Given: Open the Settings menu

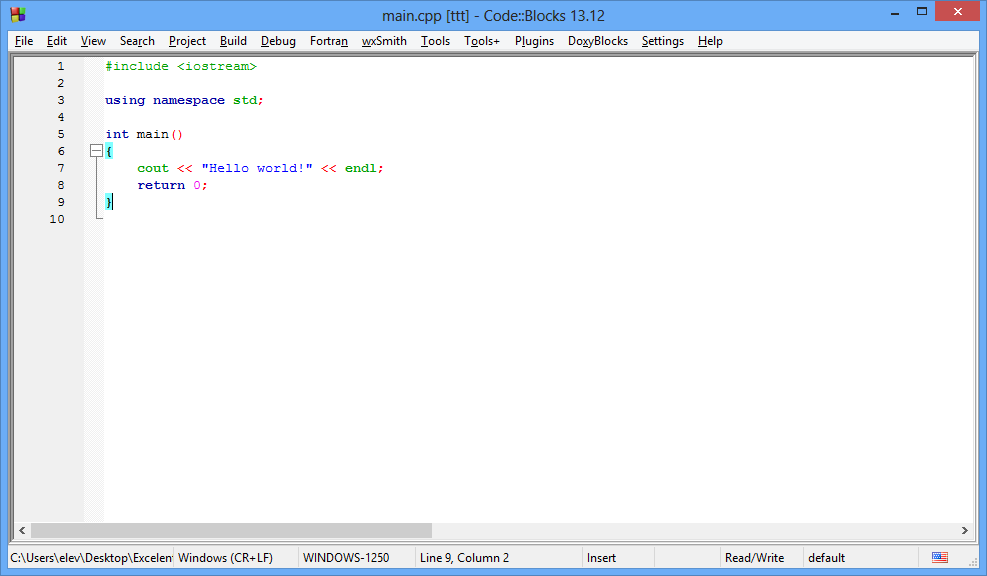Looking at the screenshot, I should coord(663,41).
